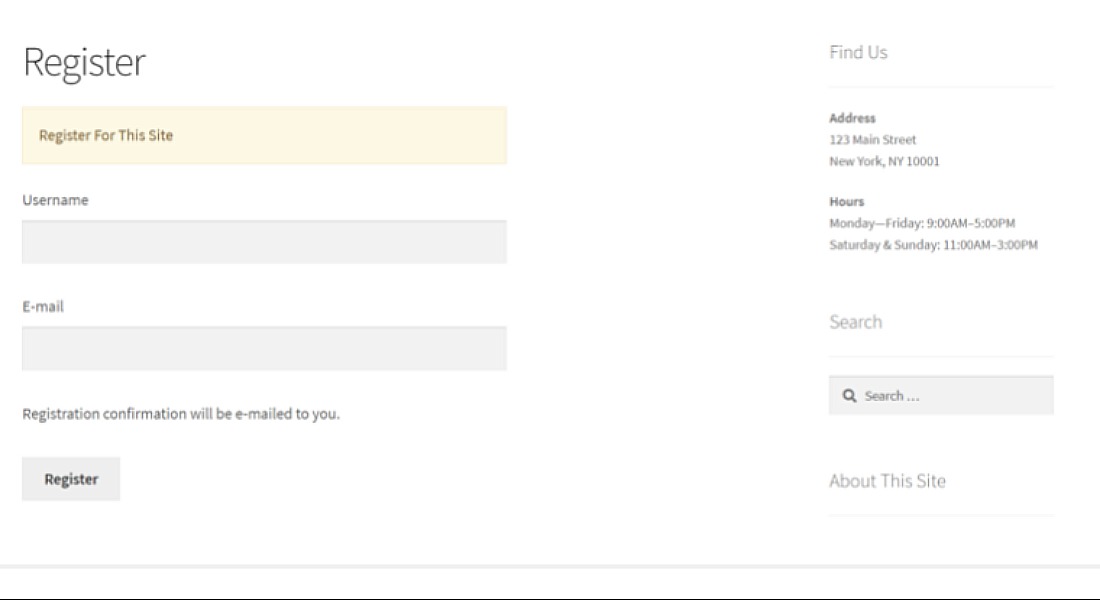Click the Username field label
1100x600 pixels.
[x=55, y=200]
